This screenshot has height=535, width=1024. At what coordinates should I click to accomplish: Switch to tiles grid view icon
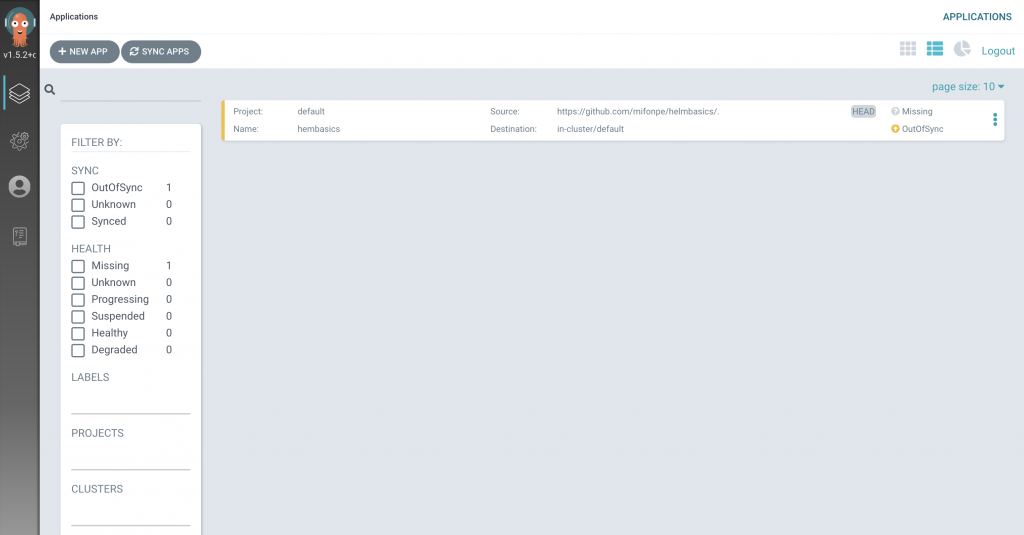click(x=908, y=48)
